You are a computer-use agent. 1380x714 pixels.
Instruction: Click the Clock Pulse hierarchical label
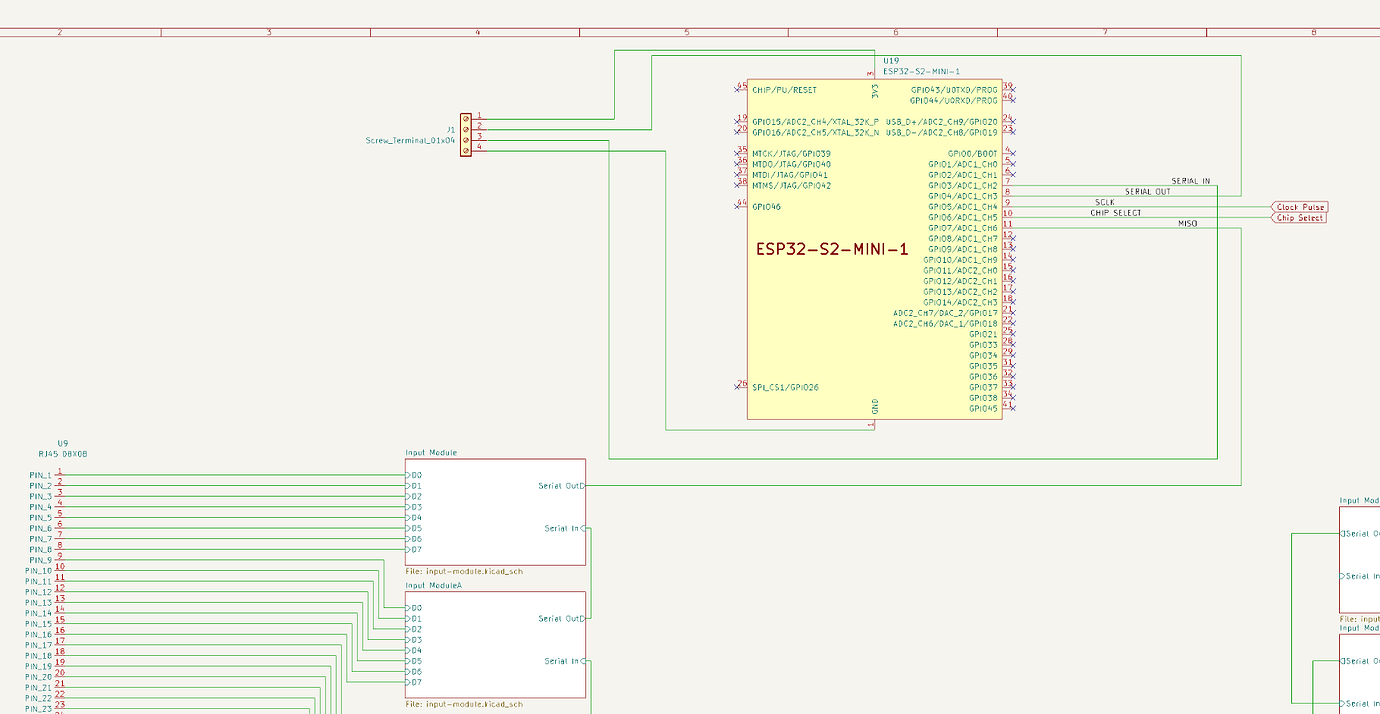pos(1298,207)
